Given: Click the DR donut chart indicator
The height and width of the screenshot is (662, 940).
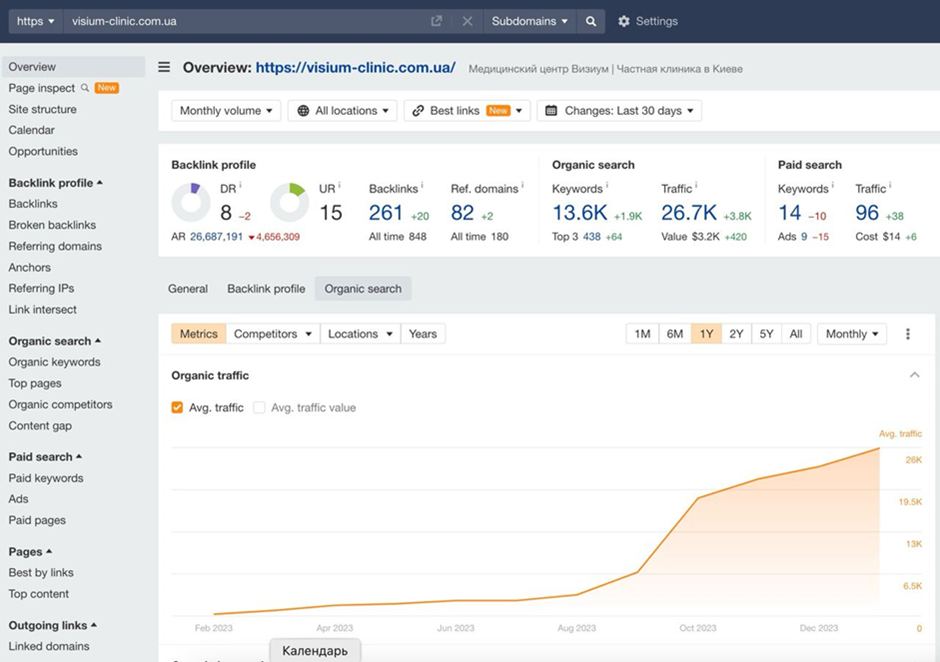Looking at the screenshot, I should (191, 202).
